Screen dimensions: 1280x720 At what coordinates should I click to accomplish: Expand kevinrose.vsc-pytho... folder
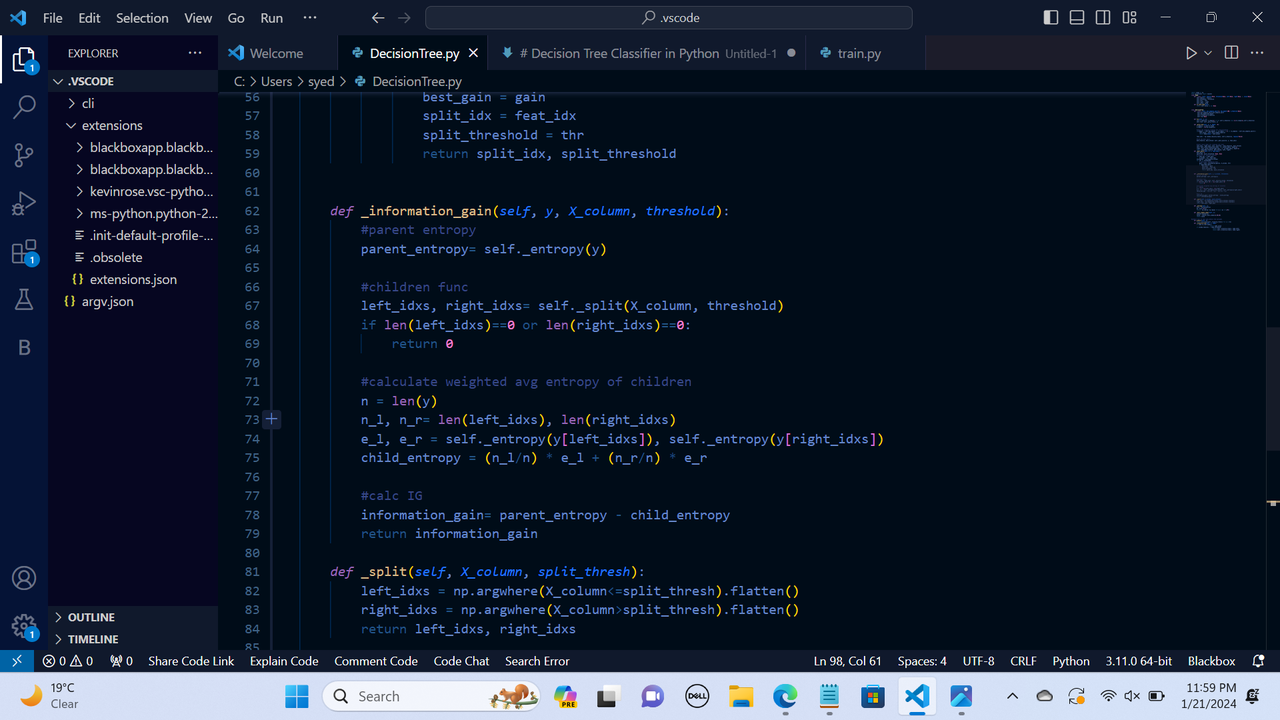[x=133, y=191]
